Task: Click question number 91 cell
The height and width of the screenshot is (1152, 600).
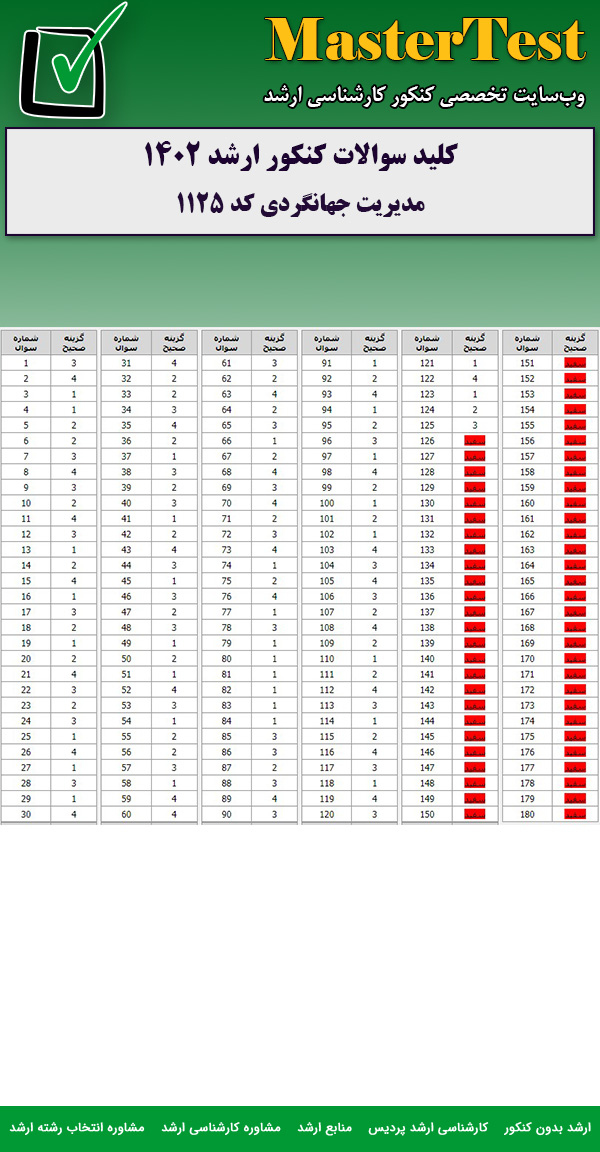Action: click(x=326, y=364)
